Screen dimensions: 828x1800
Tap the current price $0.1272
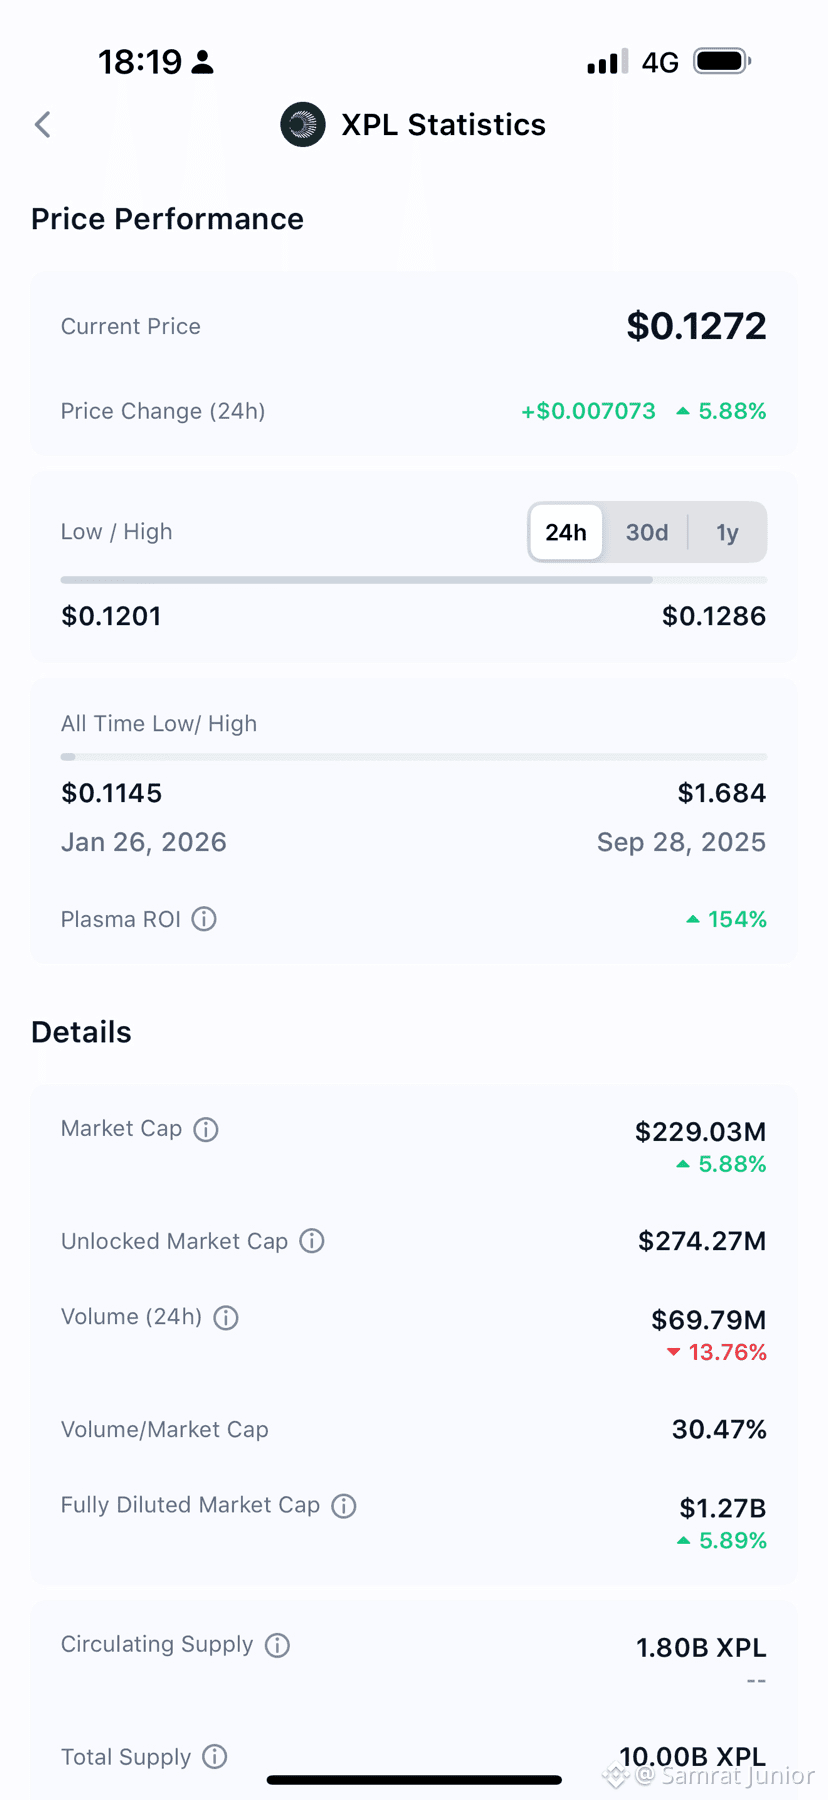pyautogui.click(x=696, y=326)
